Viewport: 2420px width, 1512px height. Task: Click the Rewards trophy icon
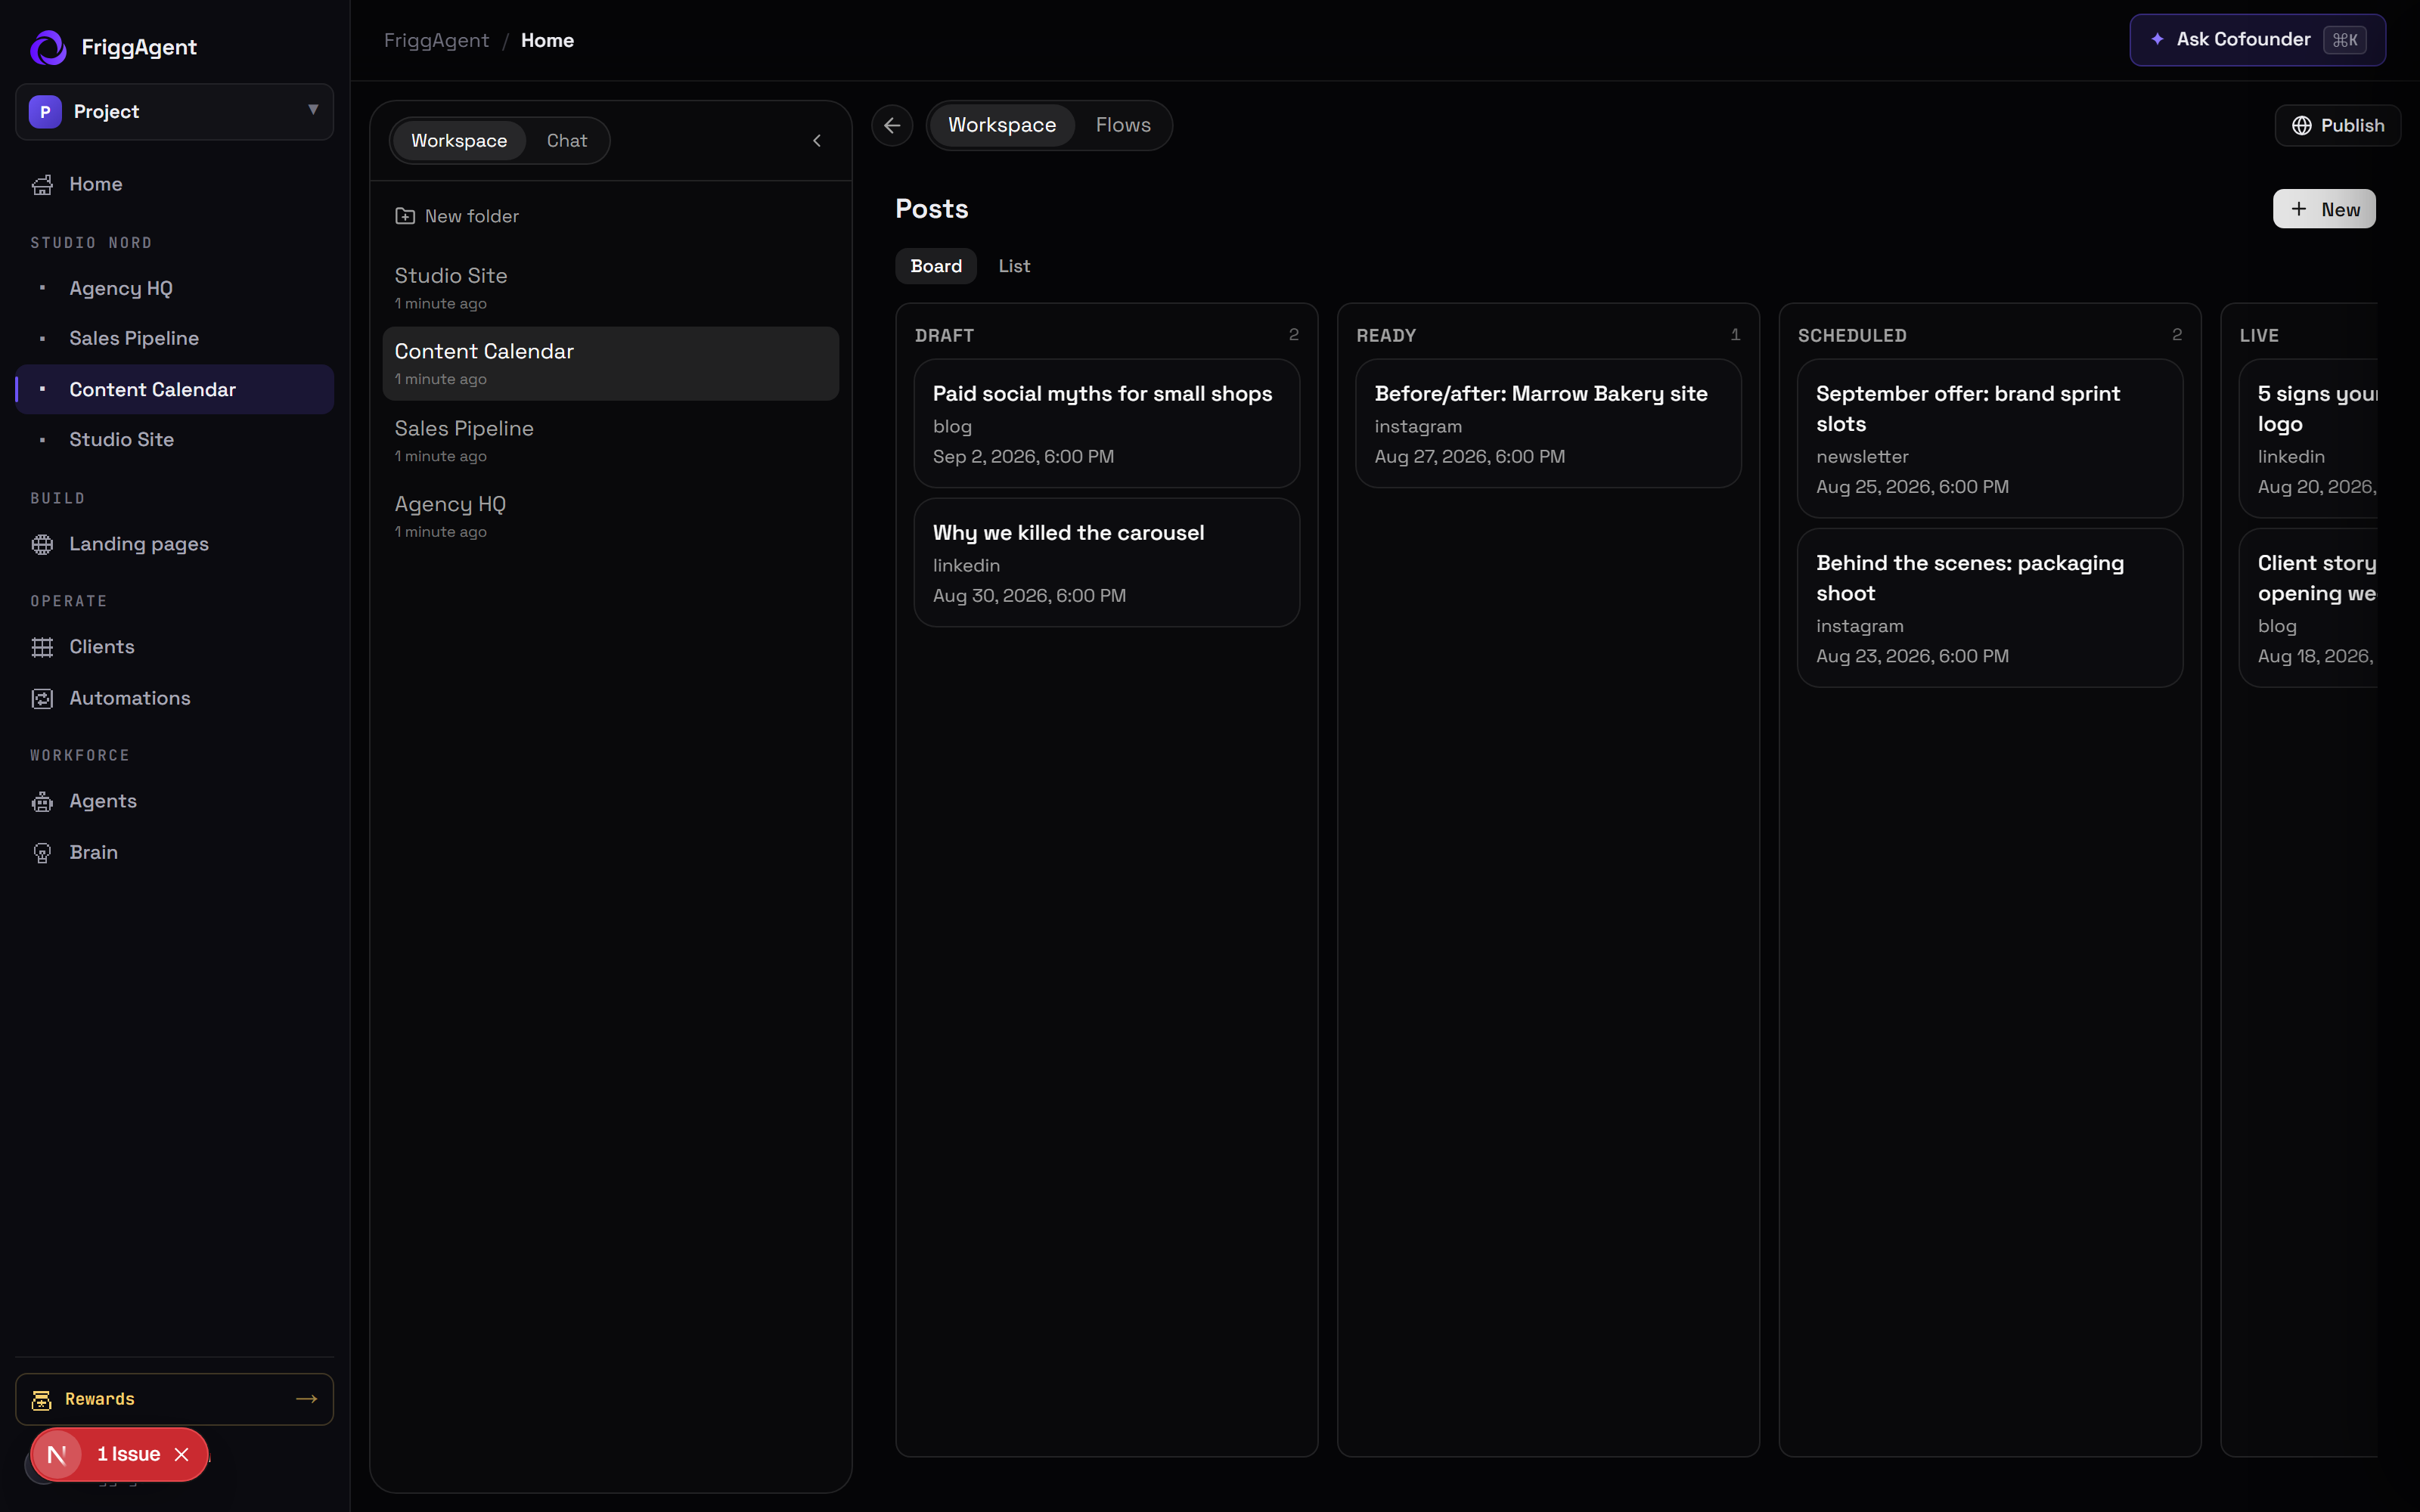(x=41, y=1400)
